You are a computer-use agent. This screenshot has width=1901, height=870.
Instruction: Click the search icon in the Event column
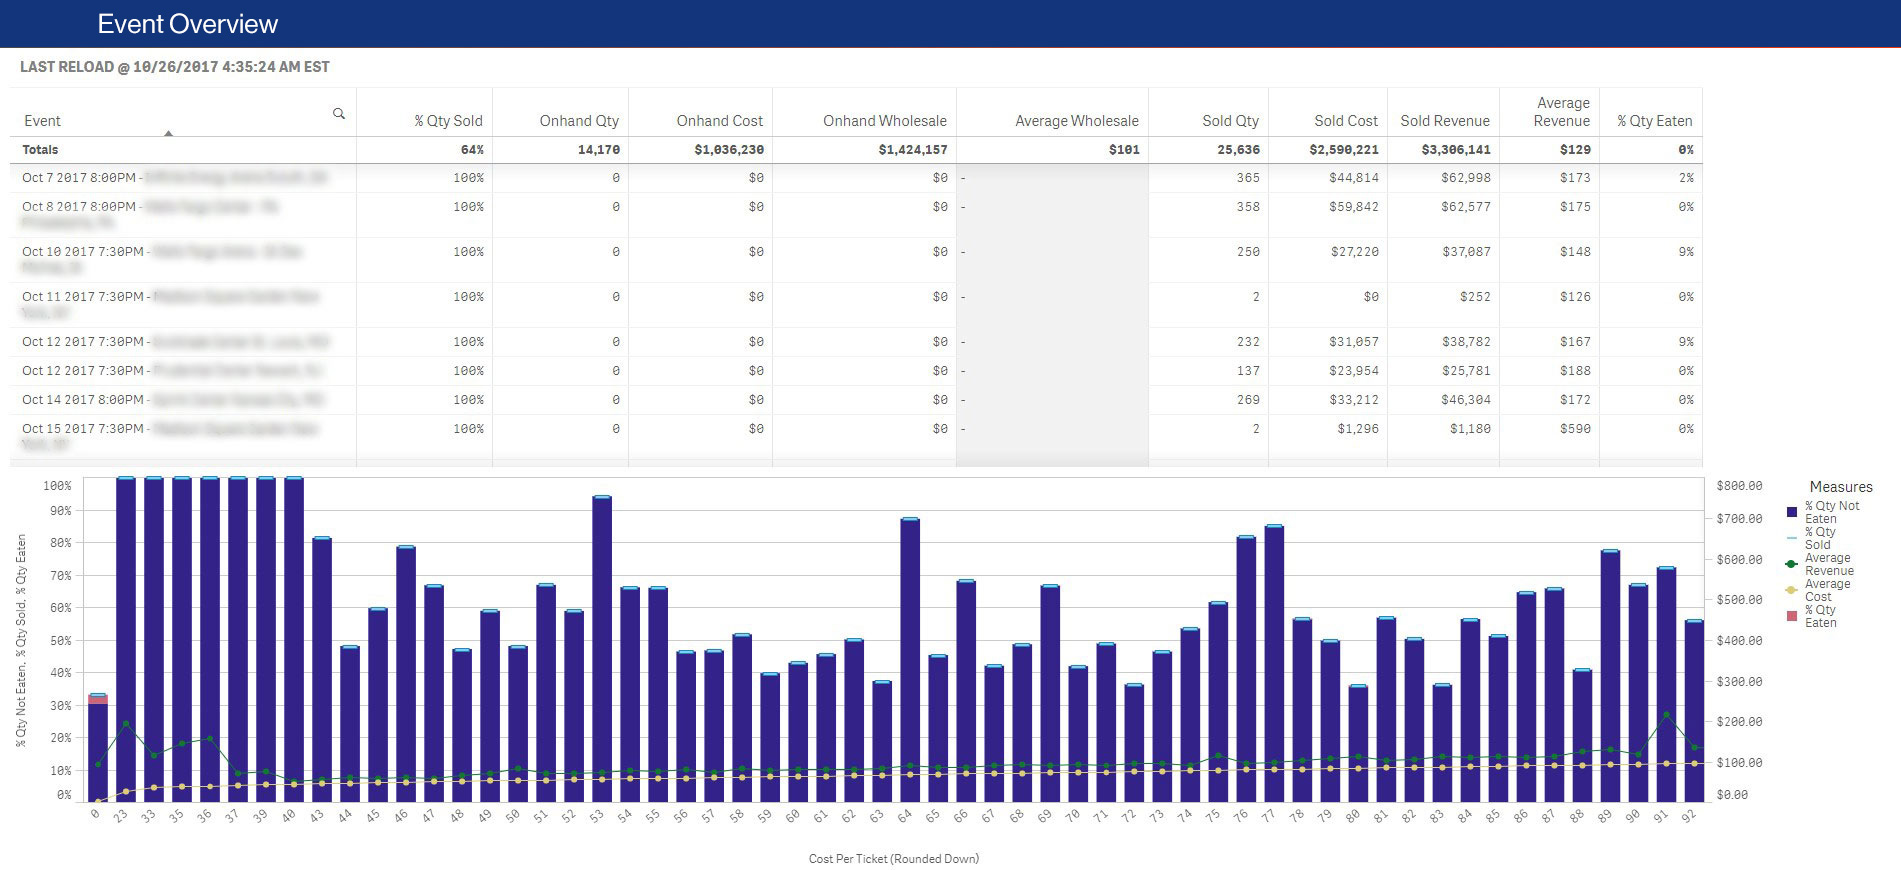pyautogui.click(x=339, y=114)
